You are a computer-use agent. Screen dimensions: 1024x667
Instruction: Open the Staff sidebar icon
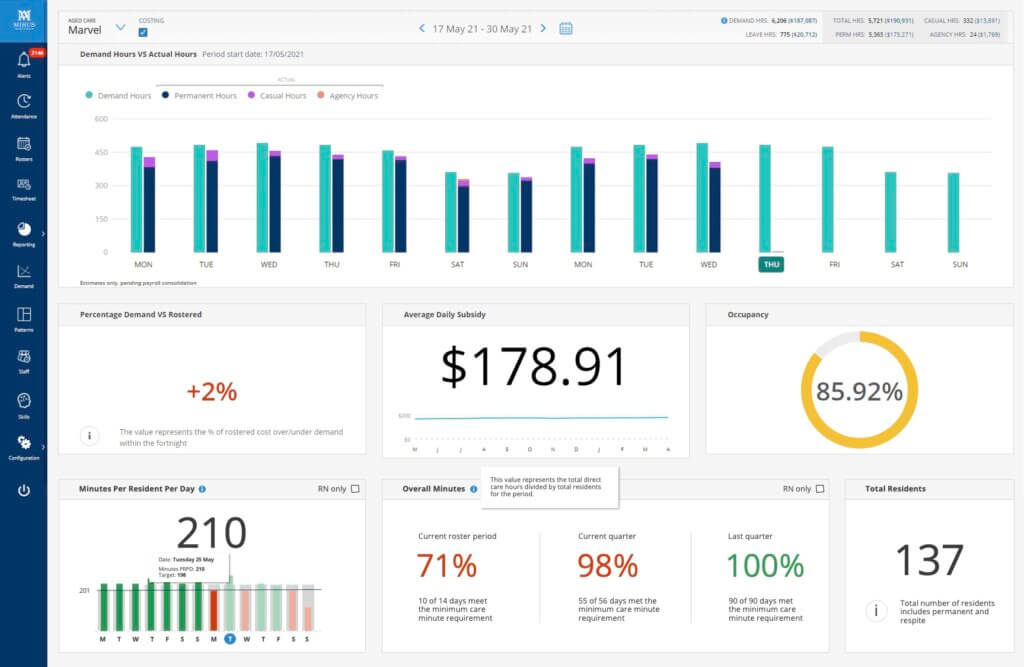(24, 358)
